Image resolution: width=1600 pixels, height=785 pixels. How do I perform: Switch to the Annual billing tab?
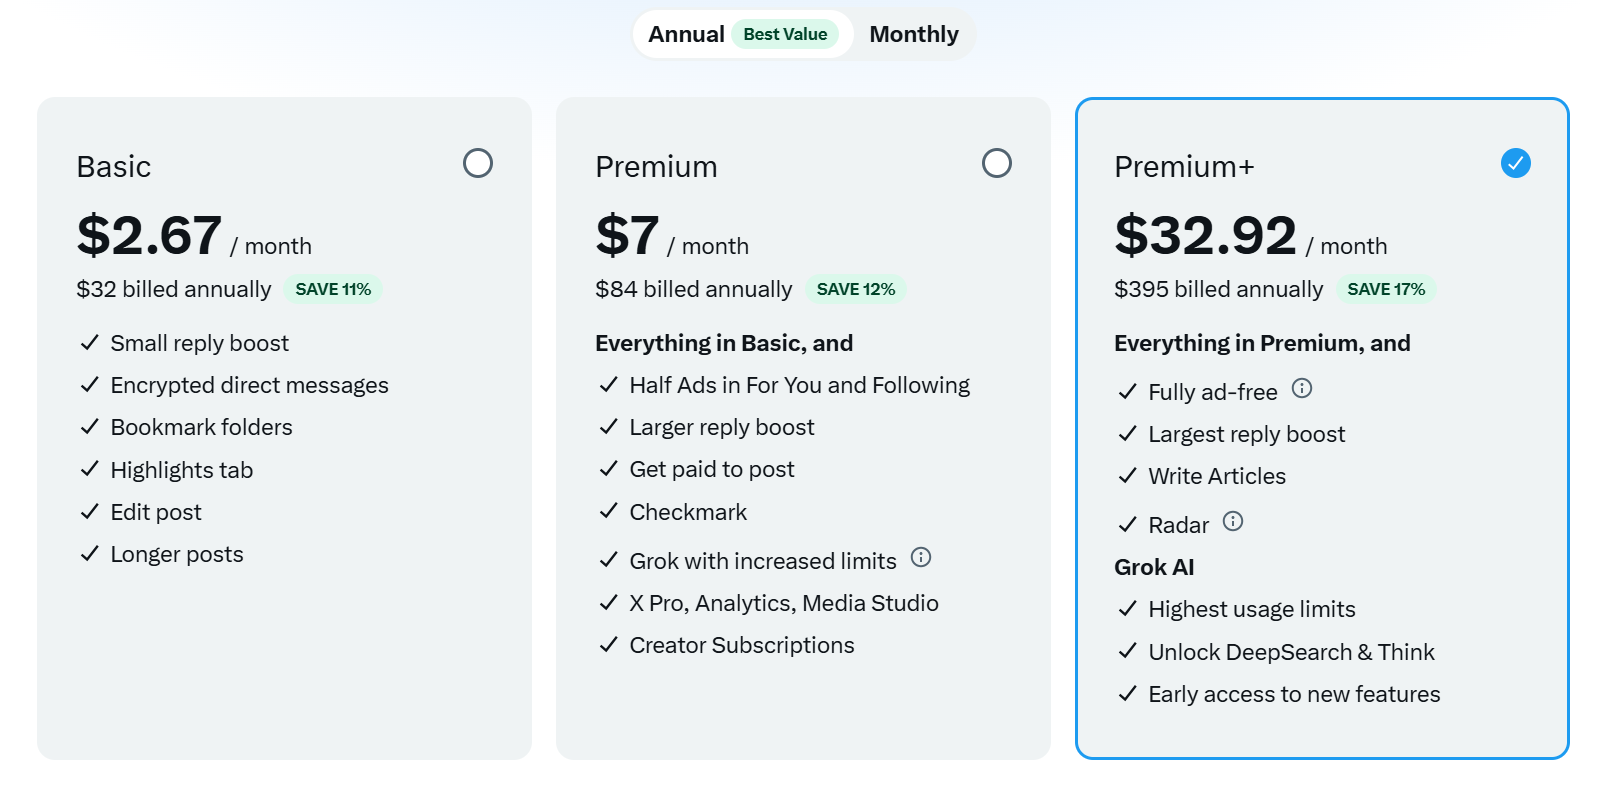coord(686,33)
